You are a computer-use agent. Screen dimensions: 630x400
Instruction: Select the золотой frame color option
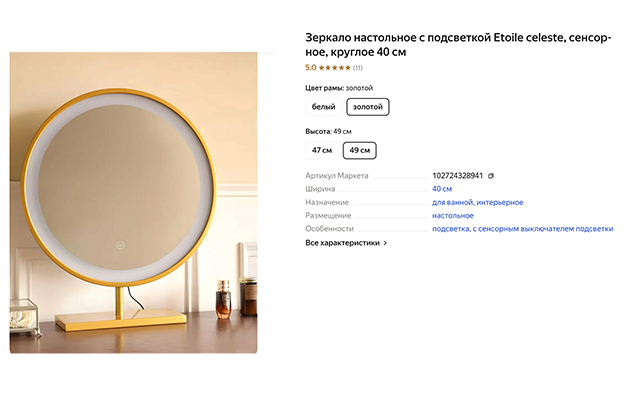point(368,107)
